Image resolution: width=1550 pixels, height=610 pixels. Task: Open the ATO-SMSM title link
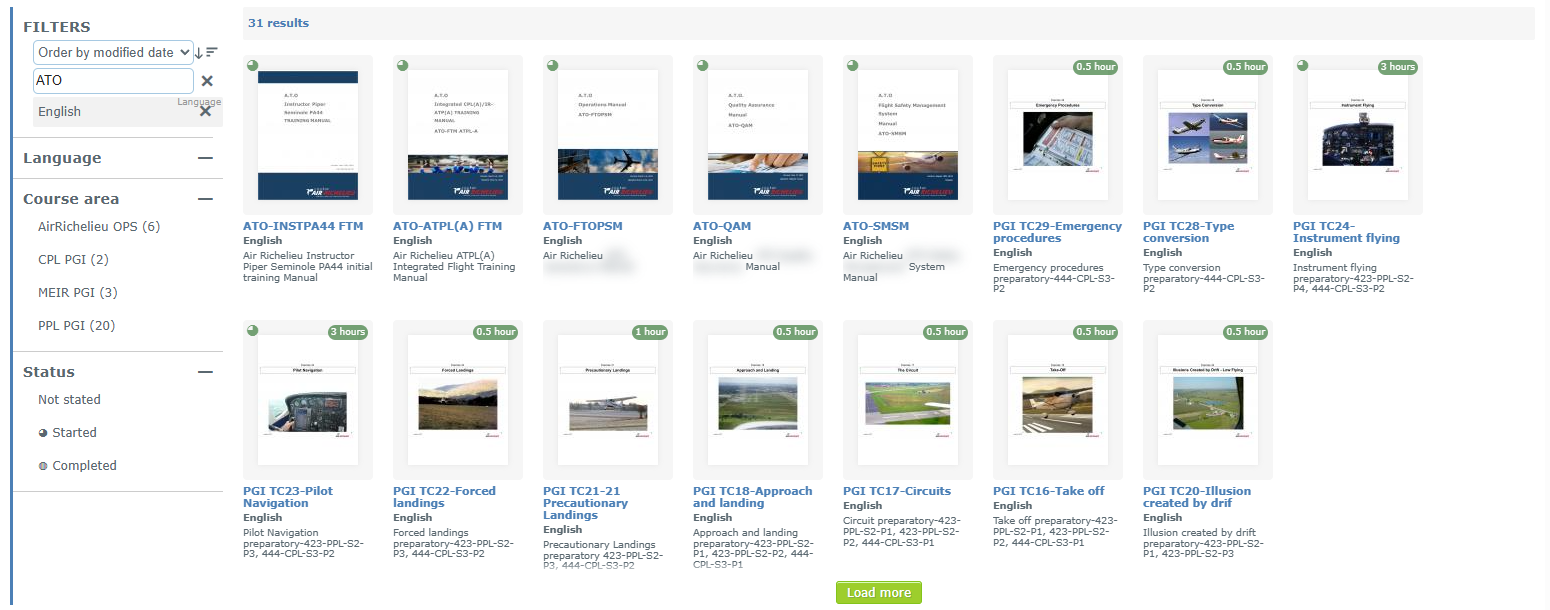[x=876, y=226]
